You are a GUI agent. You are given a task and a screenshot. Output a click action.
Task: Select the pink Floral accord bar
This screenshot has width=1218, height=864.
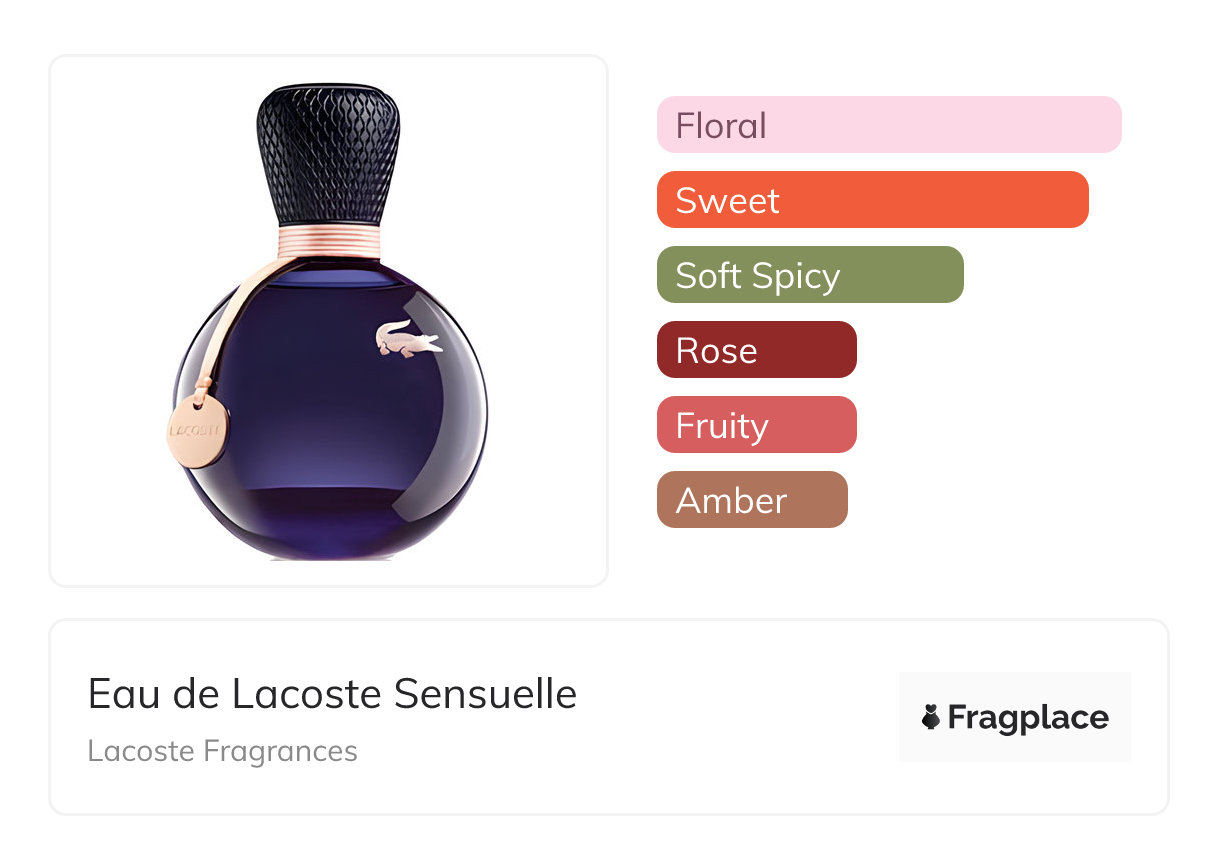coord(888,125)
